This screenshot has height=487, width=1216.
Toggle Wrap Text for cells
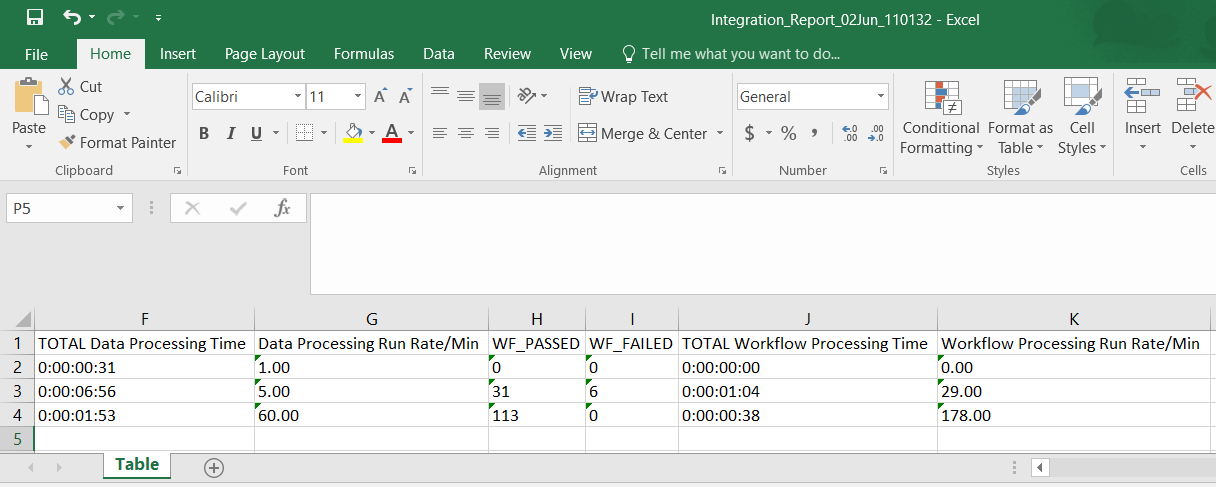tap(623, 97)
